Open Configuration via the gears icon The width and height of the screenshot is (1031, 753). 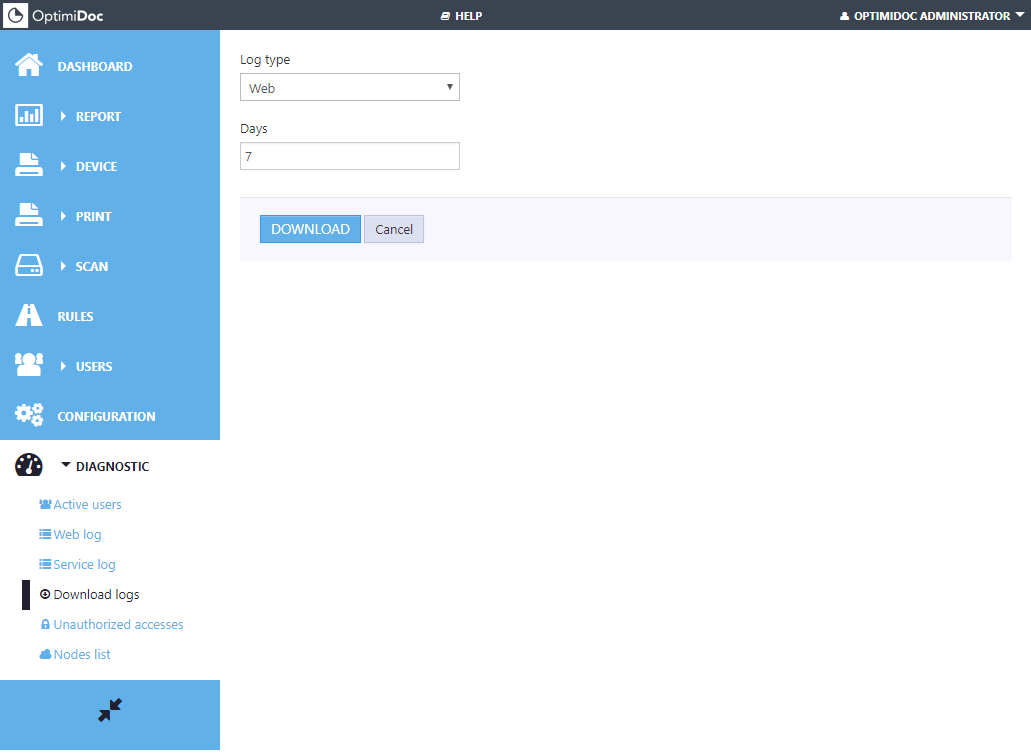tap(29, 416)
